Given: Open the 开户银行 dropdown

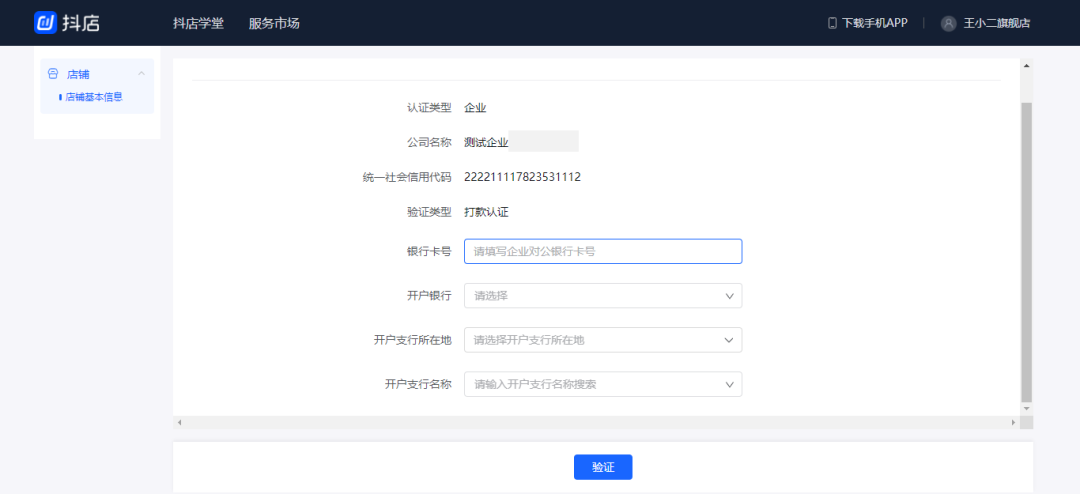Looking at the screenshot, I should click(x=603, y=296).
